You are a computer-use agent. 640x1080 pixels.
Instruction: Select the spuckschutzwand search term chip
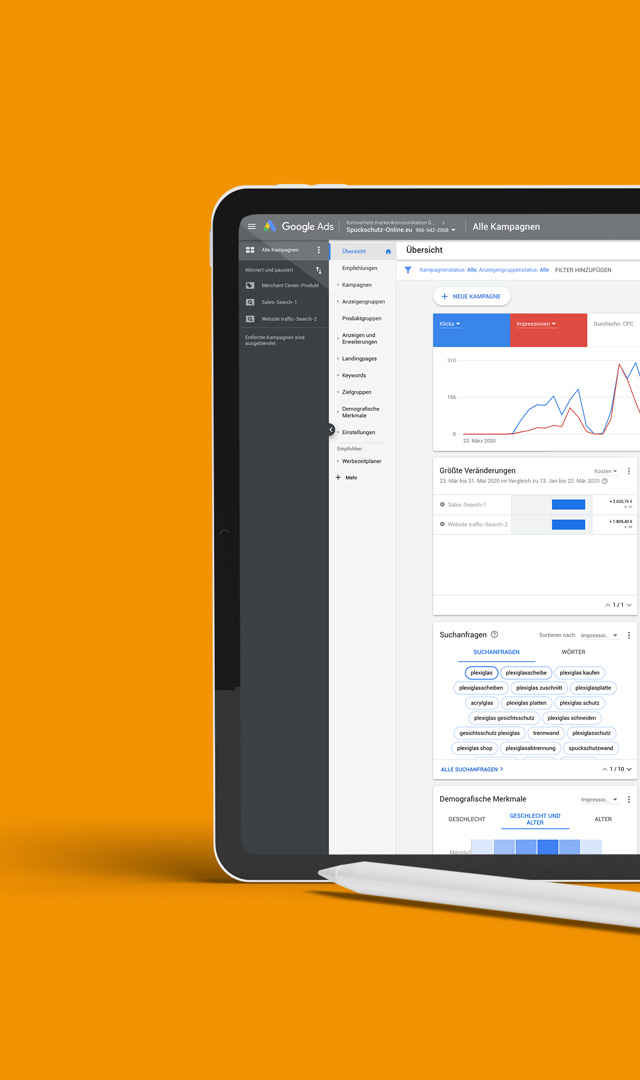(590, 749)
